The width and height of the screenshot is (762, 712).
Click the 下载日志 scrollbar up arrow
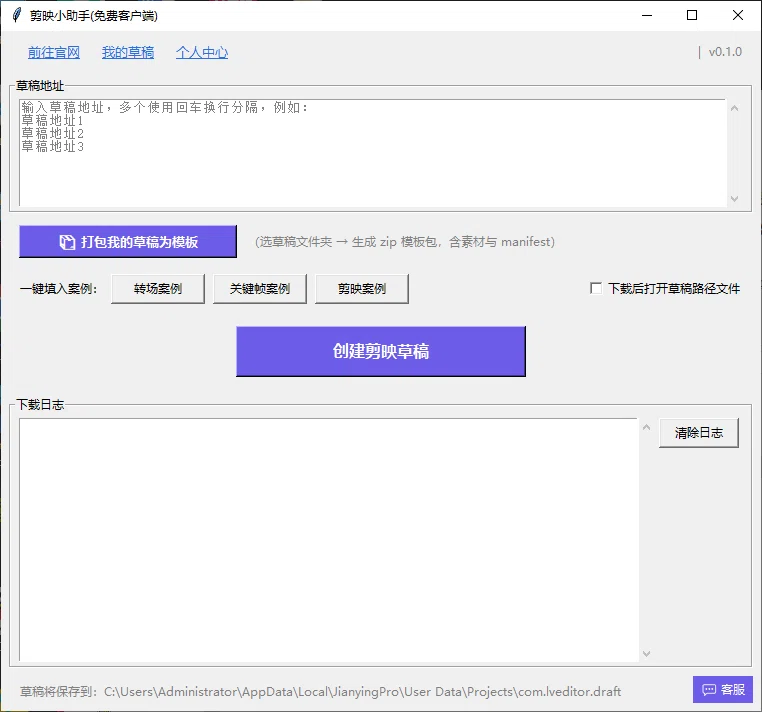click(646, 427)
